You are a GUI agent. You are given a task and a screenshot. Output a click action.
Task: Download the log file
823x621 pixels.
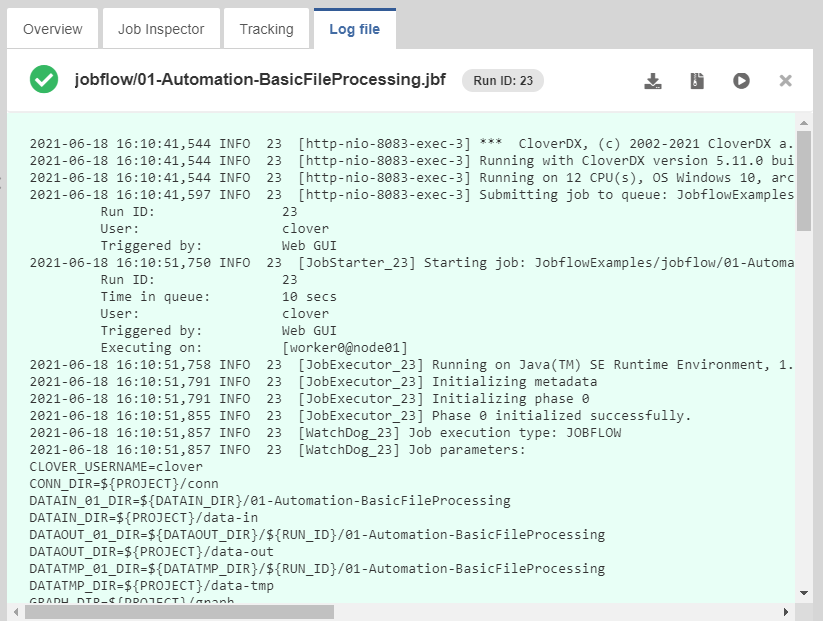coord(653,81)
